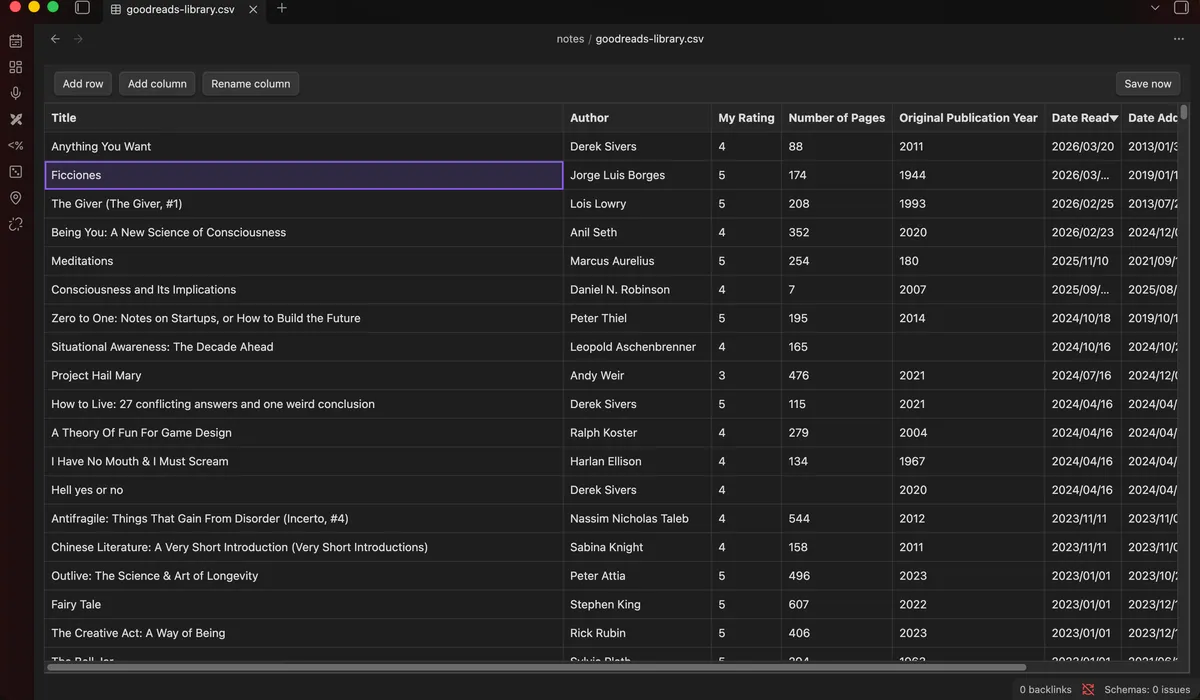The image size is (1200, 700).
Task: Select the Meditations title cell
Action: click(x=304, y=261)
